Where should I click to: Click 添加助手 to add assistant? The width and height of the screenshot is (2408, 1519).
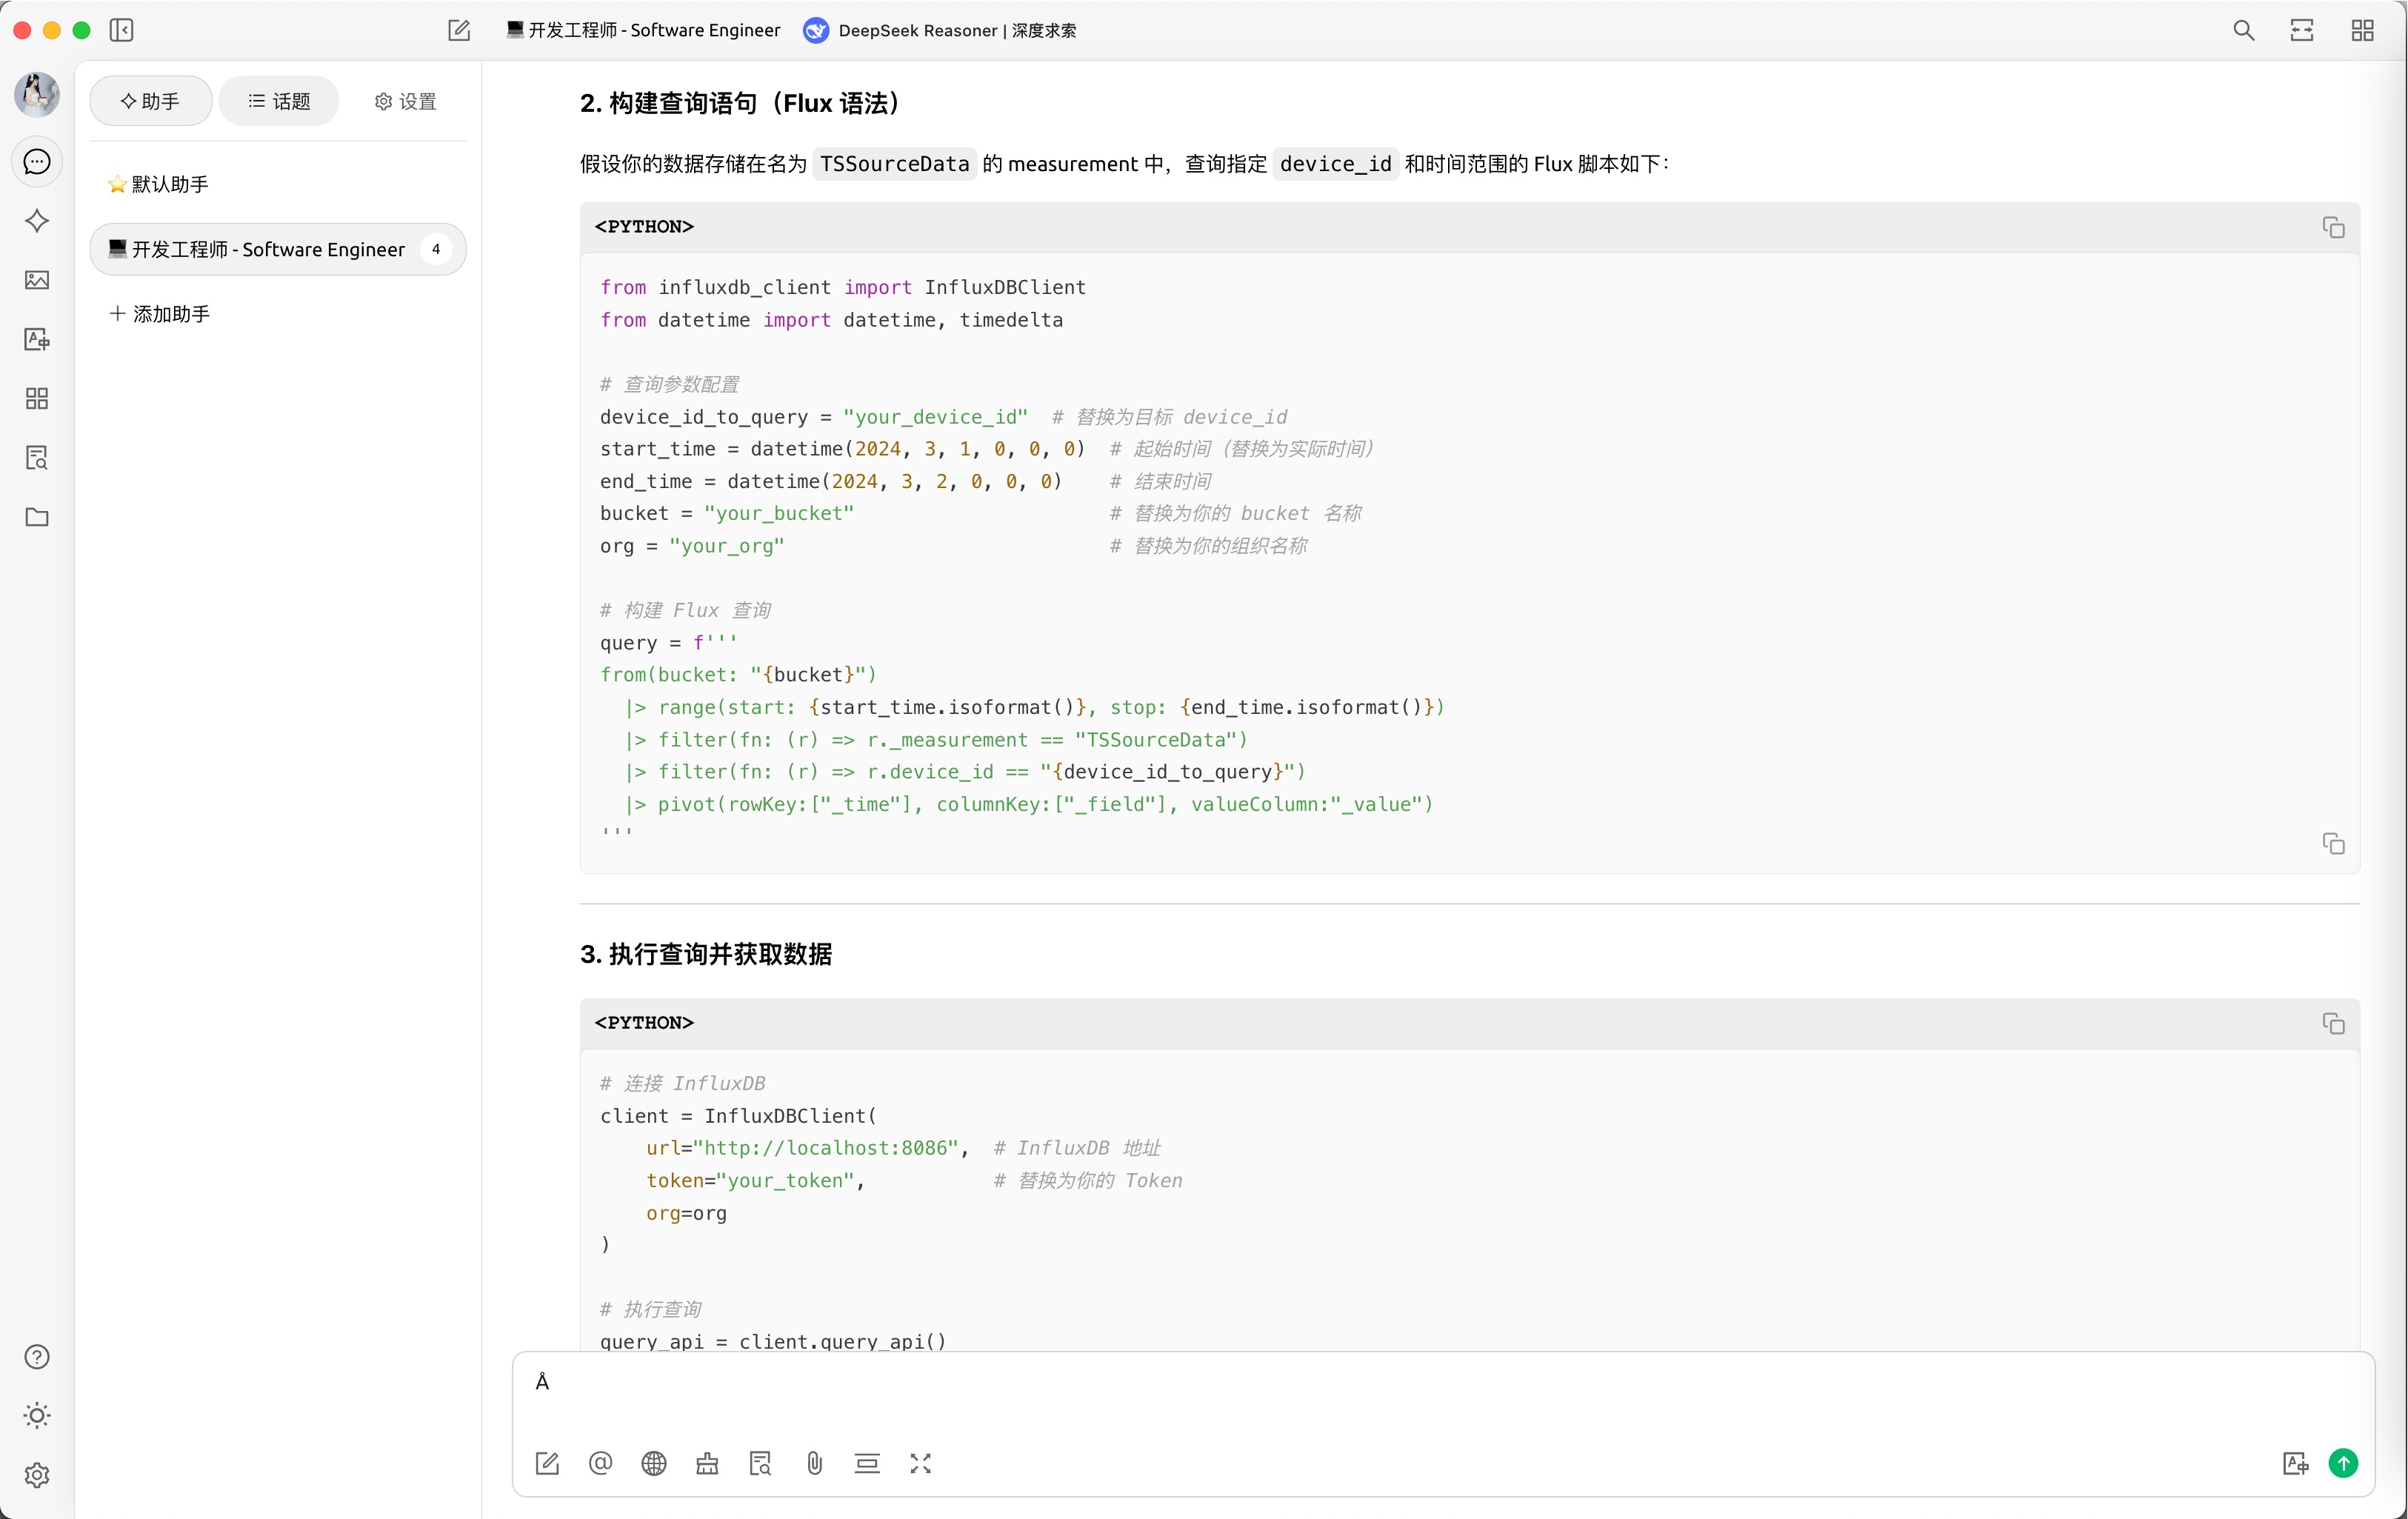(160, 314)
